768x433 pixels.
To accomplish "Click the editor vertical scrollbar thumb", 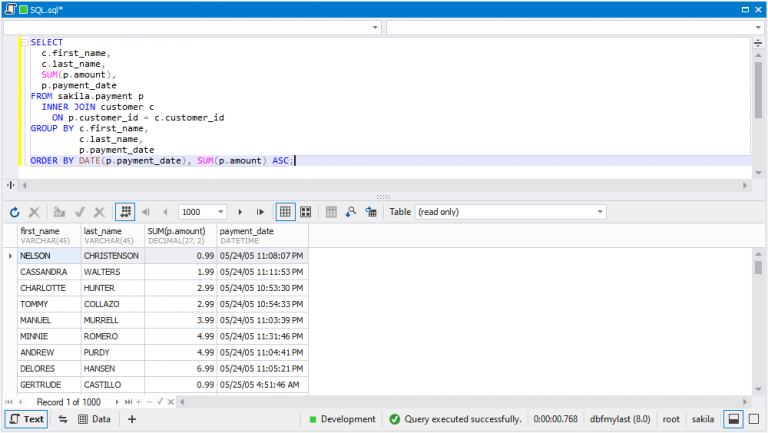I will coord(758,91).
